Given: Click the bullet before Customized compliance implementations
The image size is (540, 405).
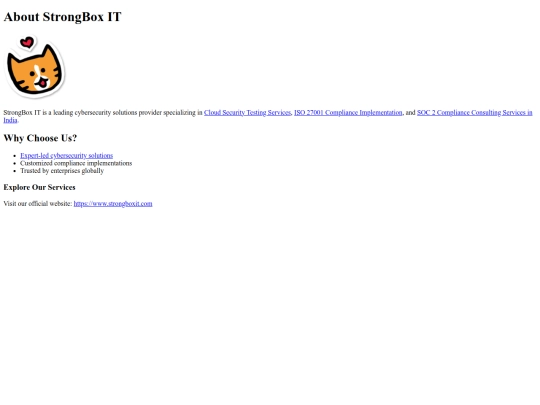Looking at the screenshot, I should pos(14,164).
